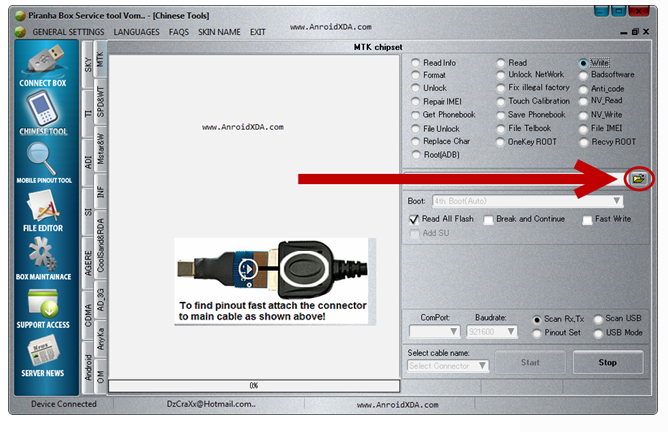This screenshot has width=668, height=432.
Task: Open the FAQs menu
Action: (179, 32)
